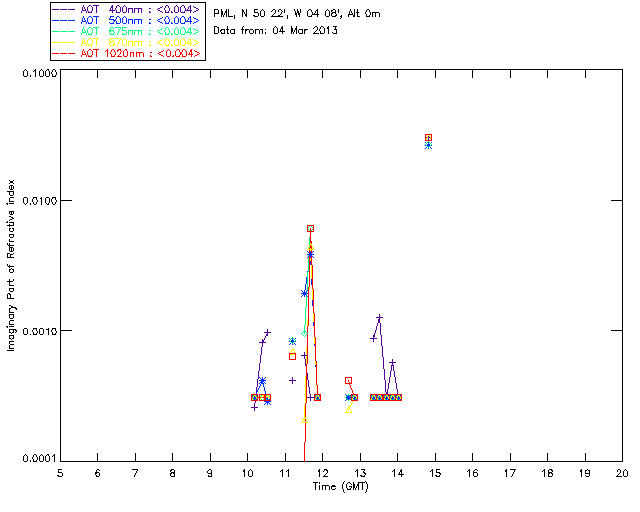The width and height of the screenshot is (640, 512).
Task: Click the 0.0010 y-axis tick label
Action: pyautogui.click(x=39, y=331)
